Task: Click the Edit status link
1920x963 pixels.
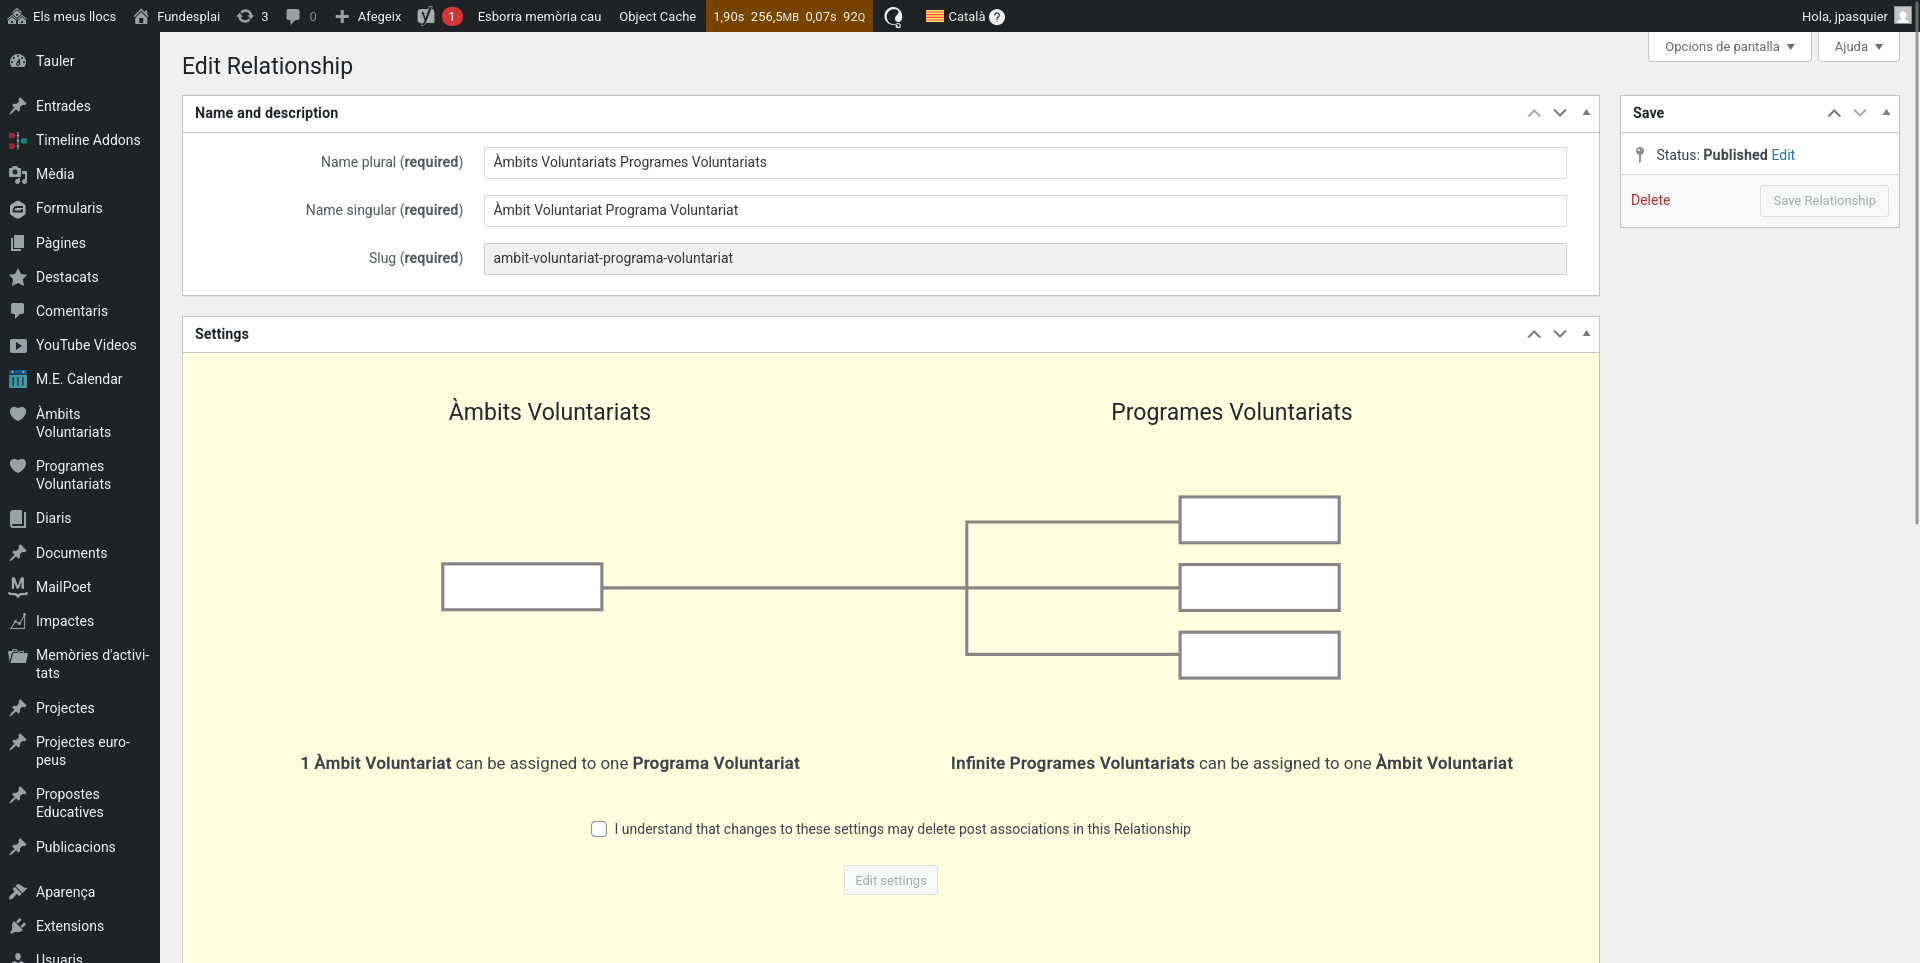Action: coord(1783,155)
